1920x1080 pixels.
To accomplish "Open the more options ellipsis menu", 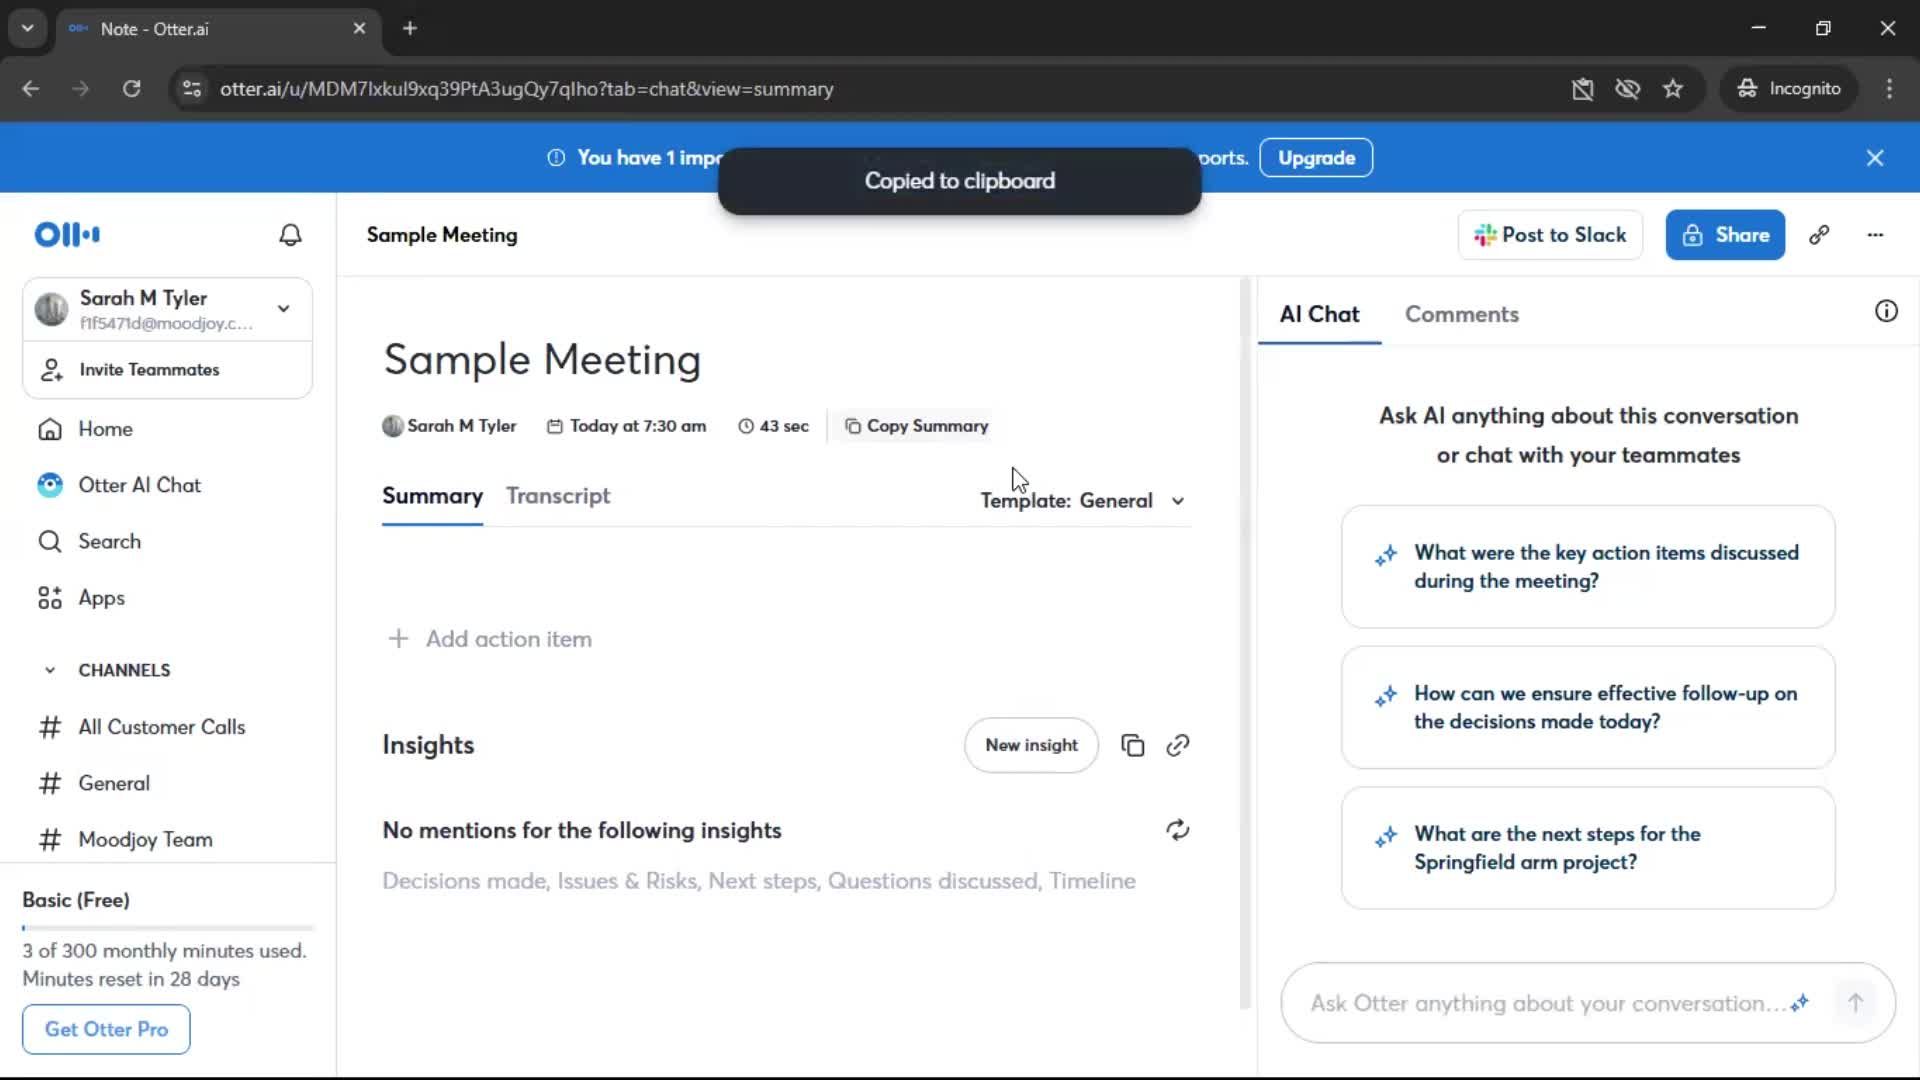I will [1875, 235].
